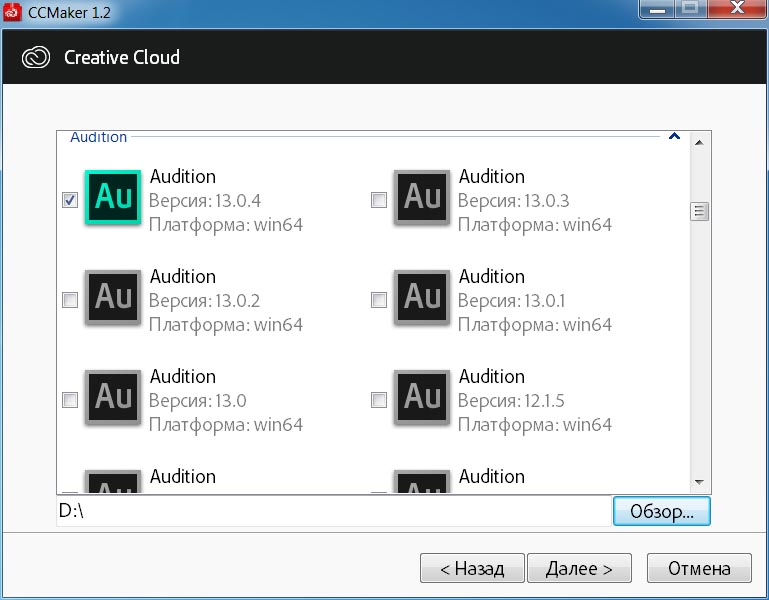Click the Audition 13.0.3 Au icon

422,197
